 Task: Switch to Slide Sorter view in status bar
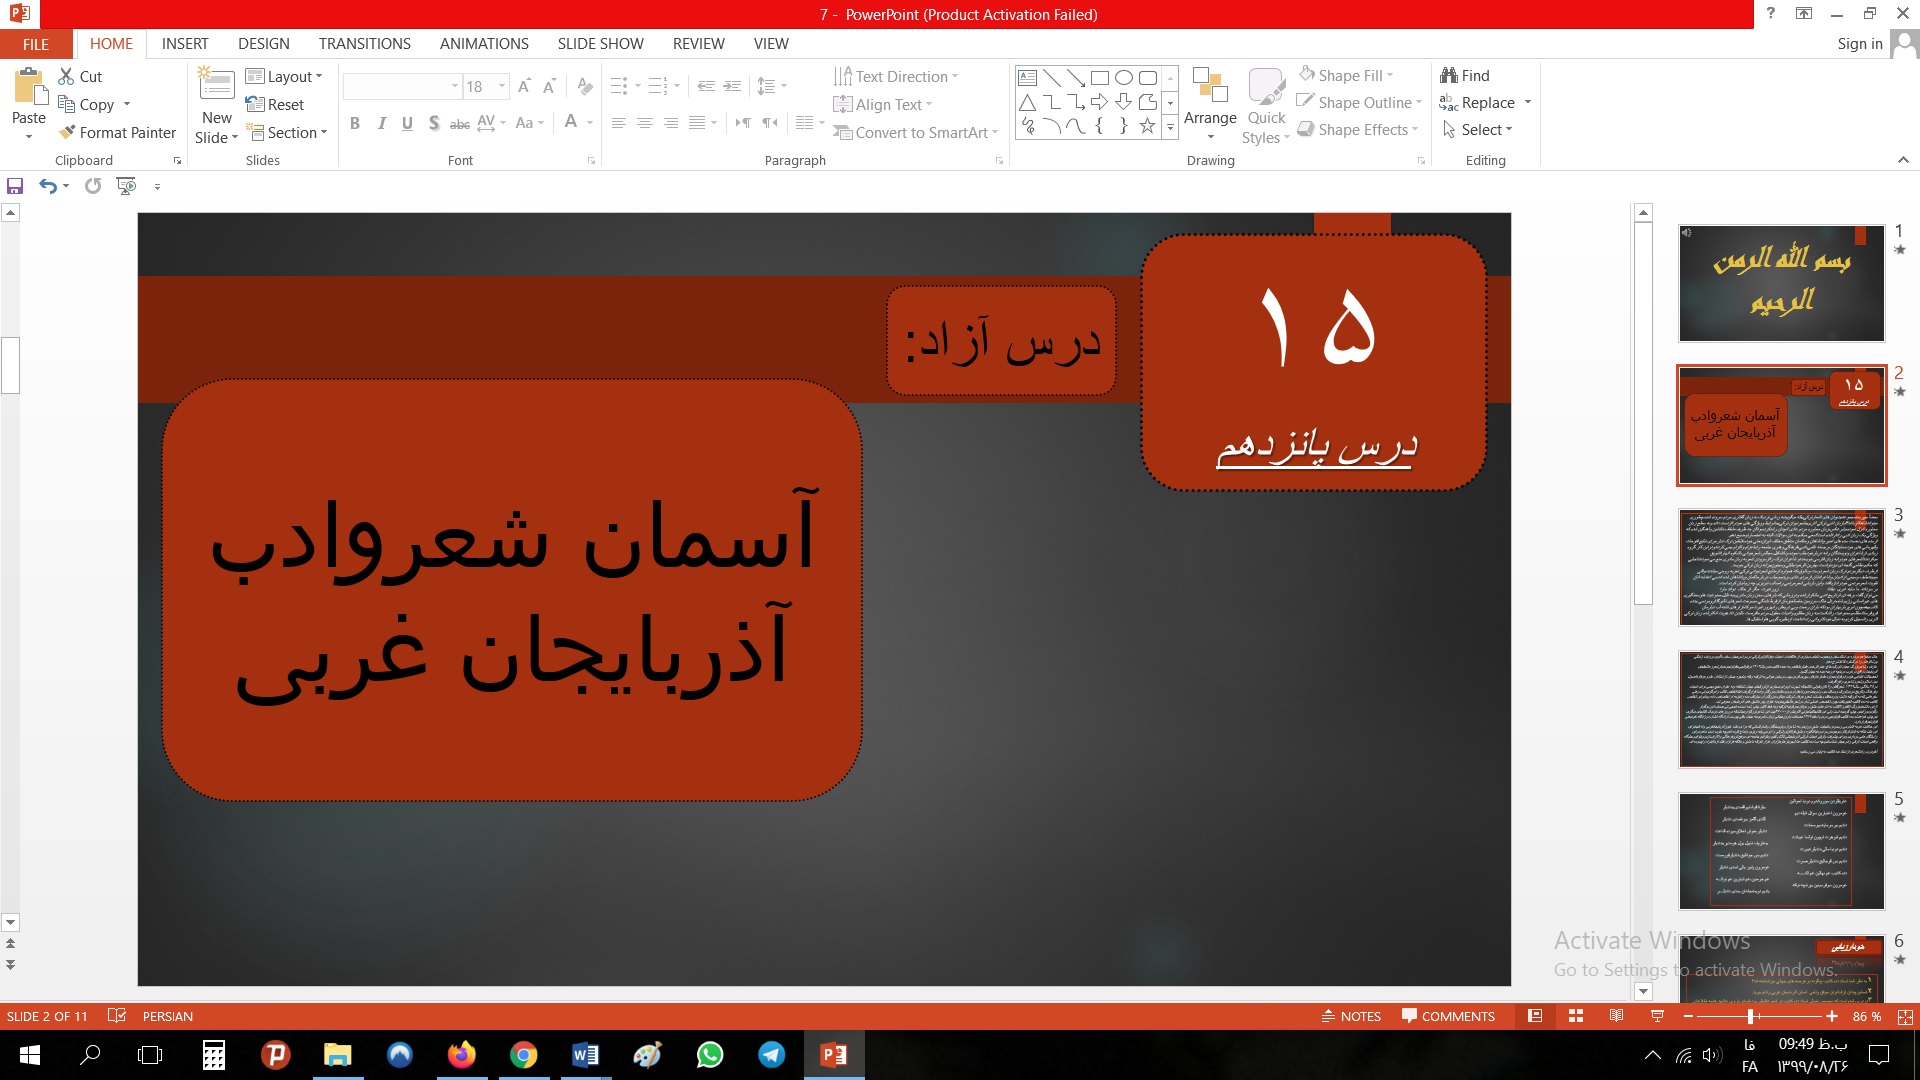[1576, 1016]
